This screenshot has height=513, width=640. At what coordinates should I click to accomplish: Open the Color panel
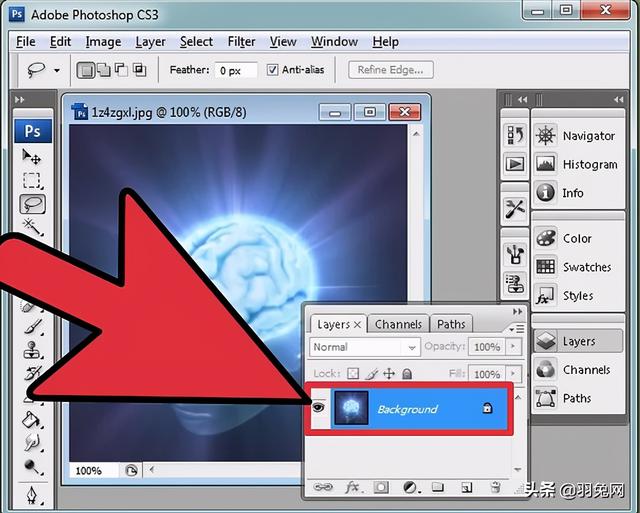pyautogui.click(x=578, y=238)
